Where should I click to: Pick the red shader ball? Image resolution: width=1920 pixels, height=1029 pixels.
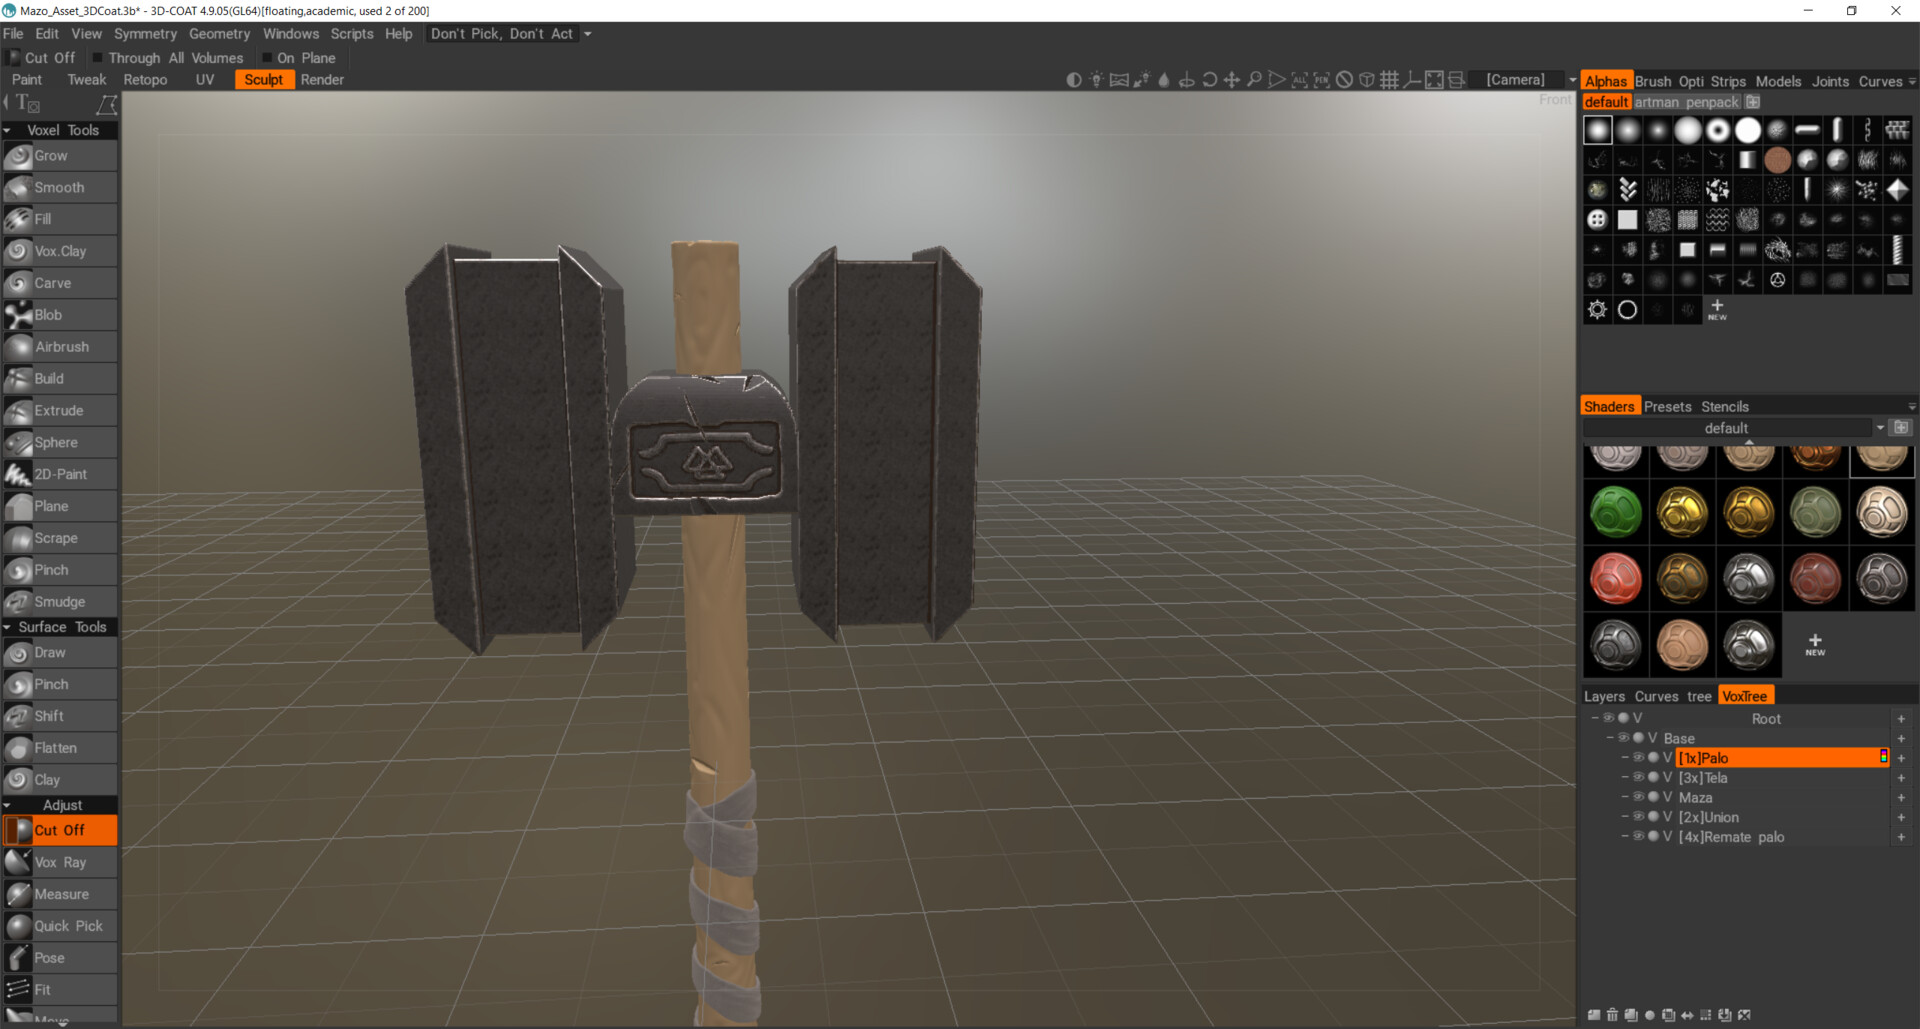click(x=1615, y=579)
